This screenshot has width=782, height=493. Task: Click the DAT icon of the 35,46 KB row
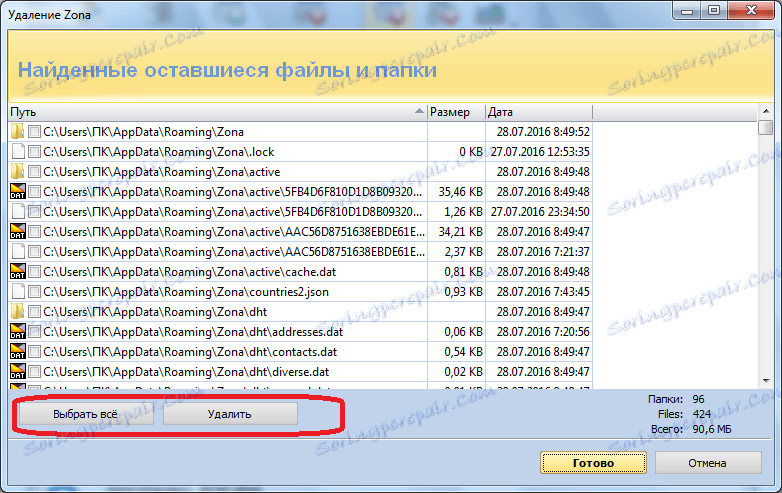point(18,191)
